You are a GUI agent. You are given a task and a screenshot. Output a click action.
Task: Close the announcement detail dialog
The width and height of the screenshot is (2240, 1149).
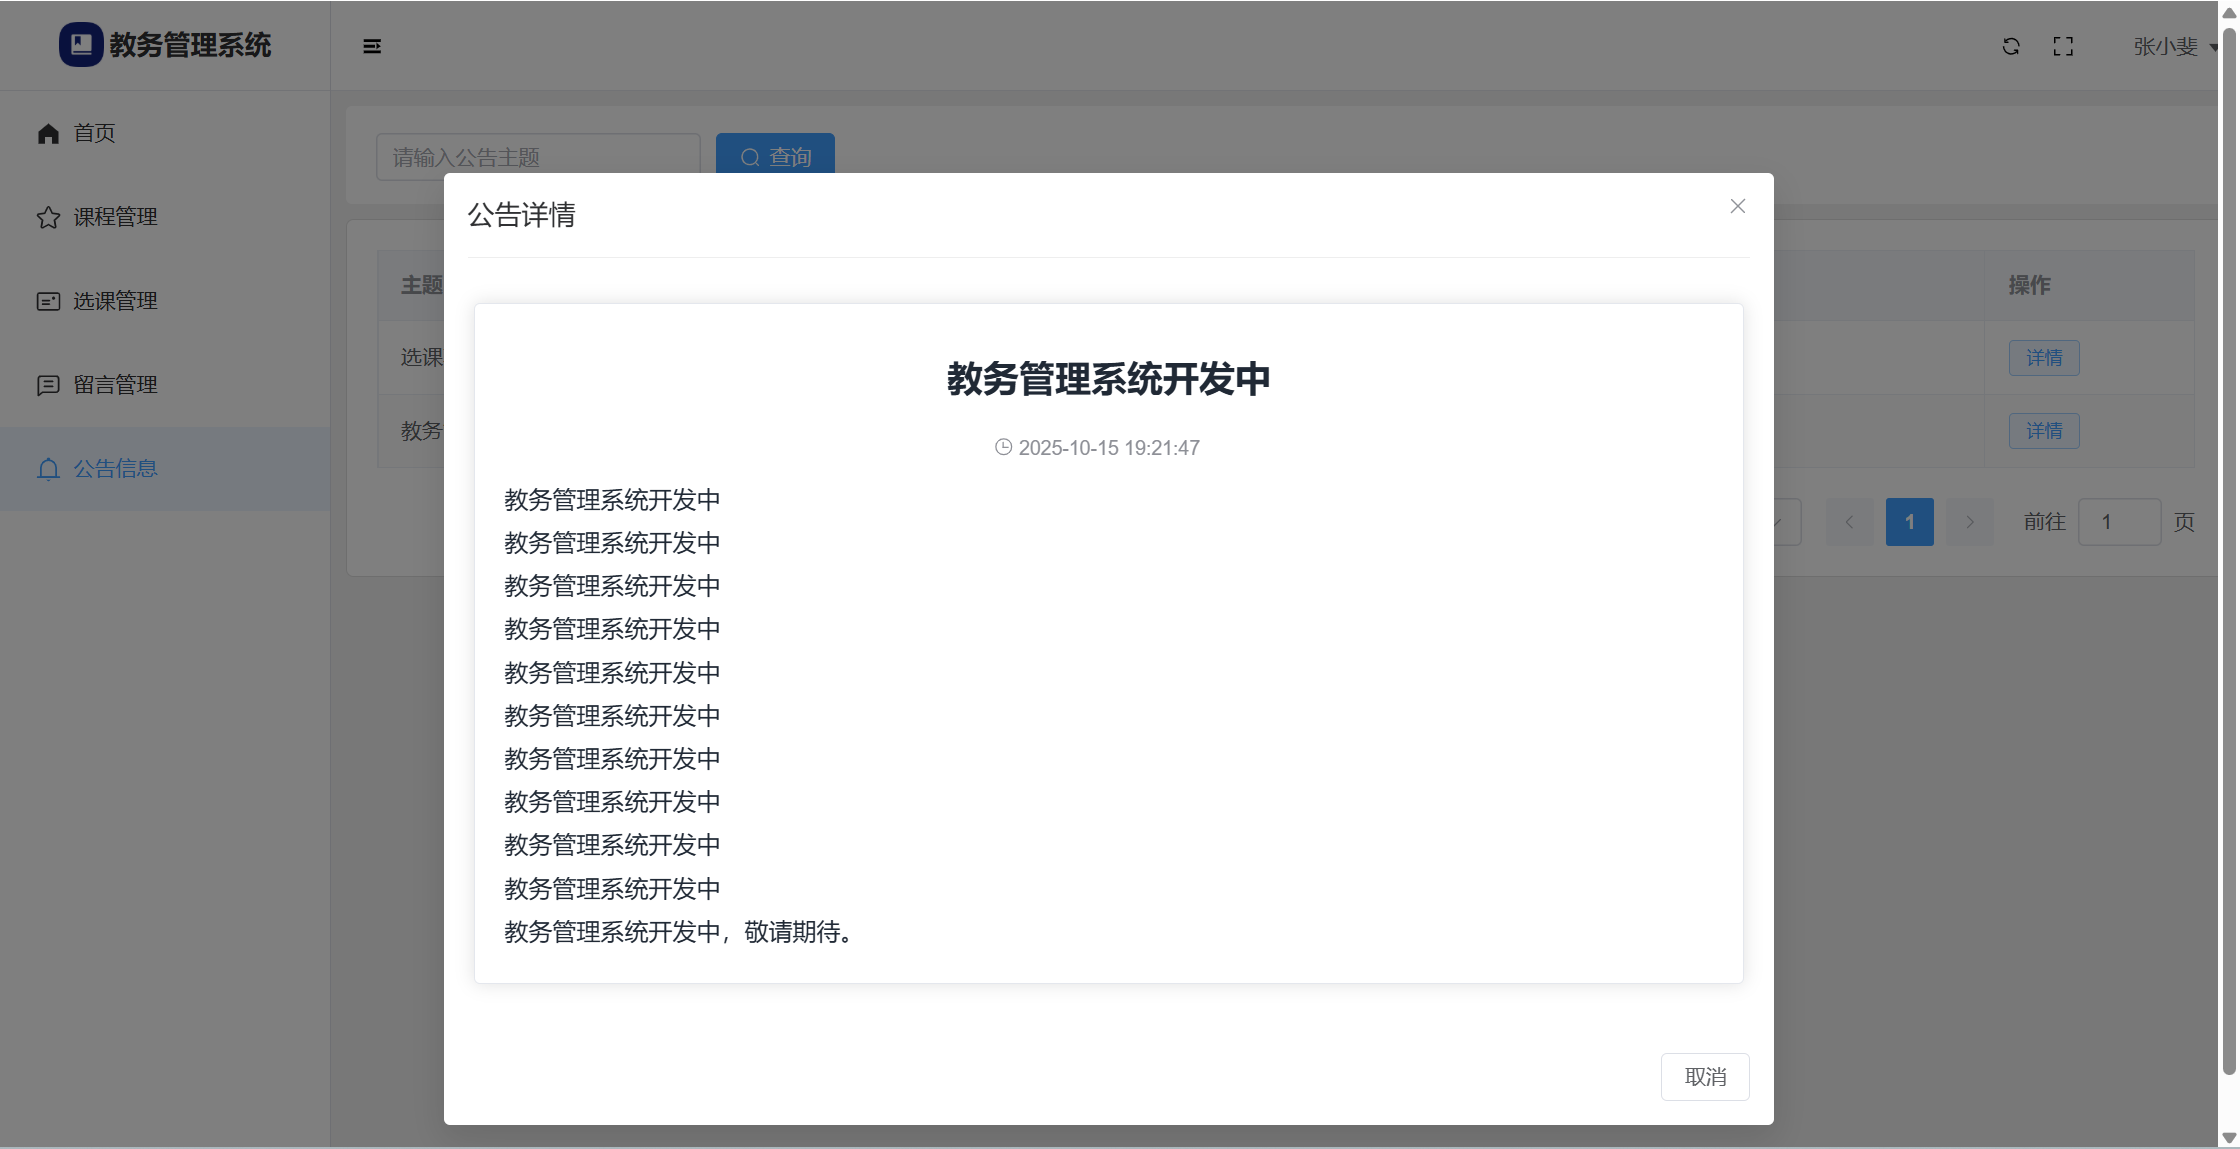coord(1737,206)
